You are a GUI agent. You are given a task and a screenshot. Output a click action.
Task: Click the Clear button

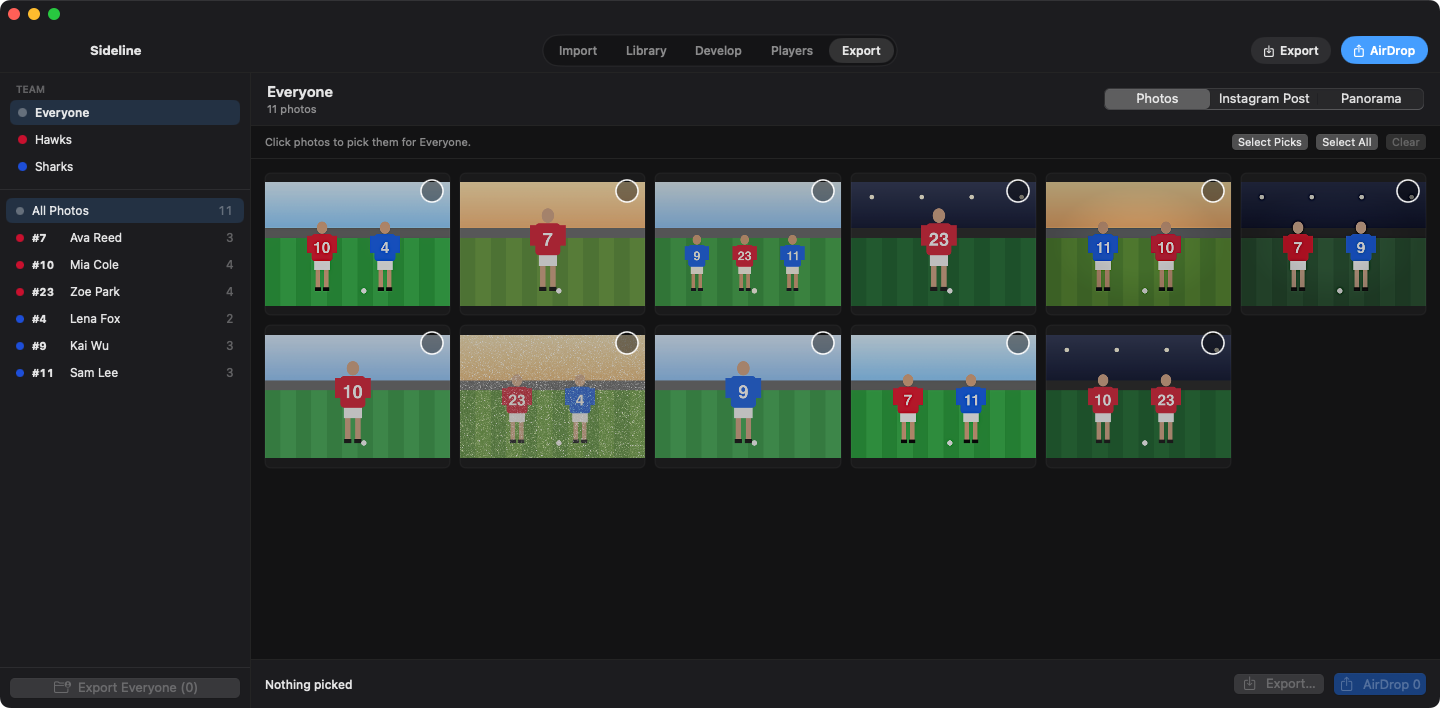click(1406, 142)
